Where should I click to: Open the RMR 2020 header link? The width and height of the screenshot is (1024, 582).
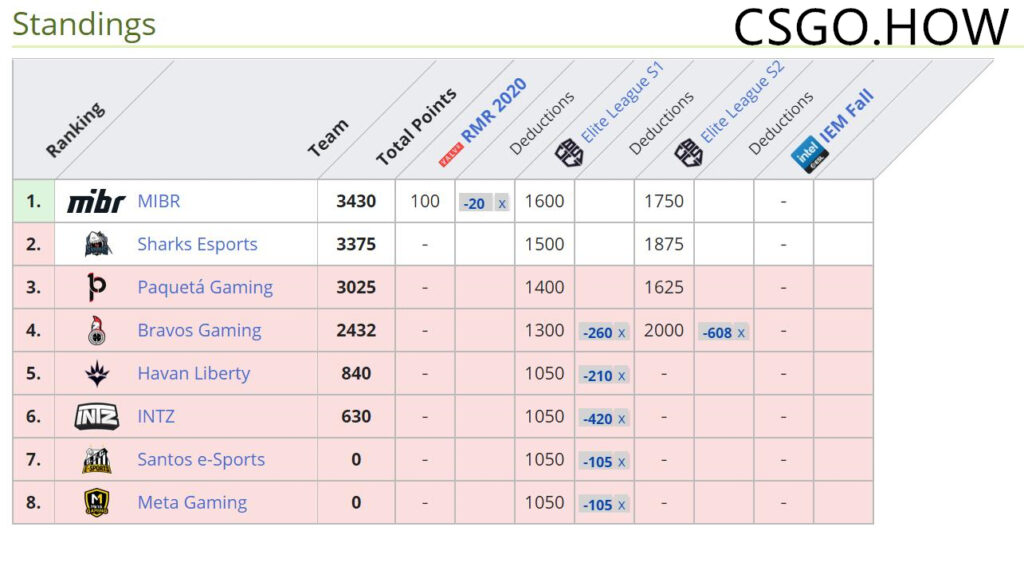click(494, 109)
